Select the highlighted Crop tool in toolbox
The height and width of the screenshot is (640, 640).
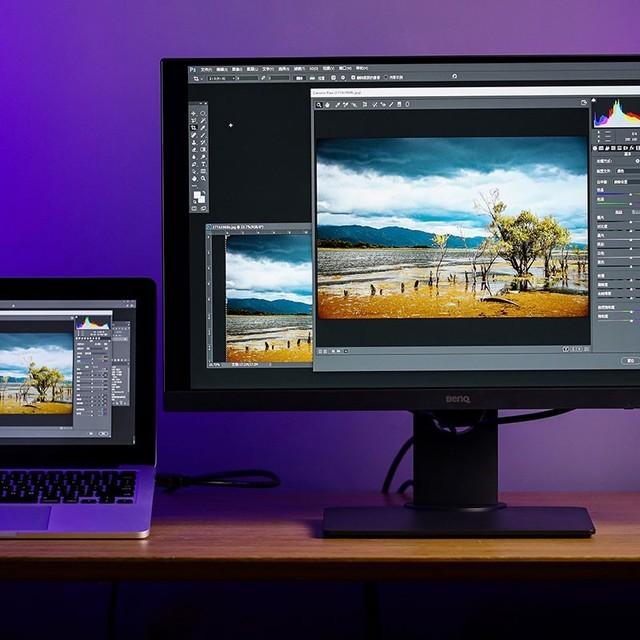(193, 128)
